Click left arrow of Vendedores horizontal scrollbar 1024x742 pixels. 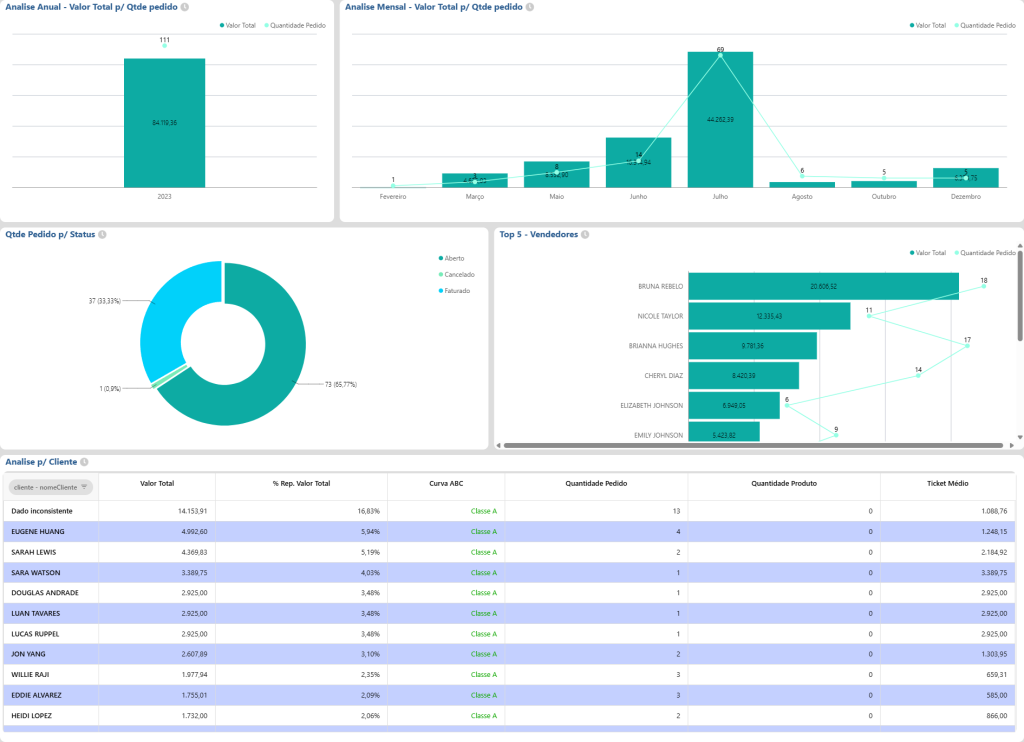tap(500, 443)
